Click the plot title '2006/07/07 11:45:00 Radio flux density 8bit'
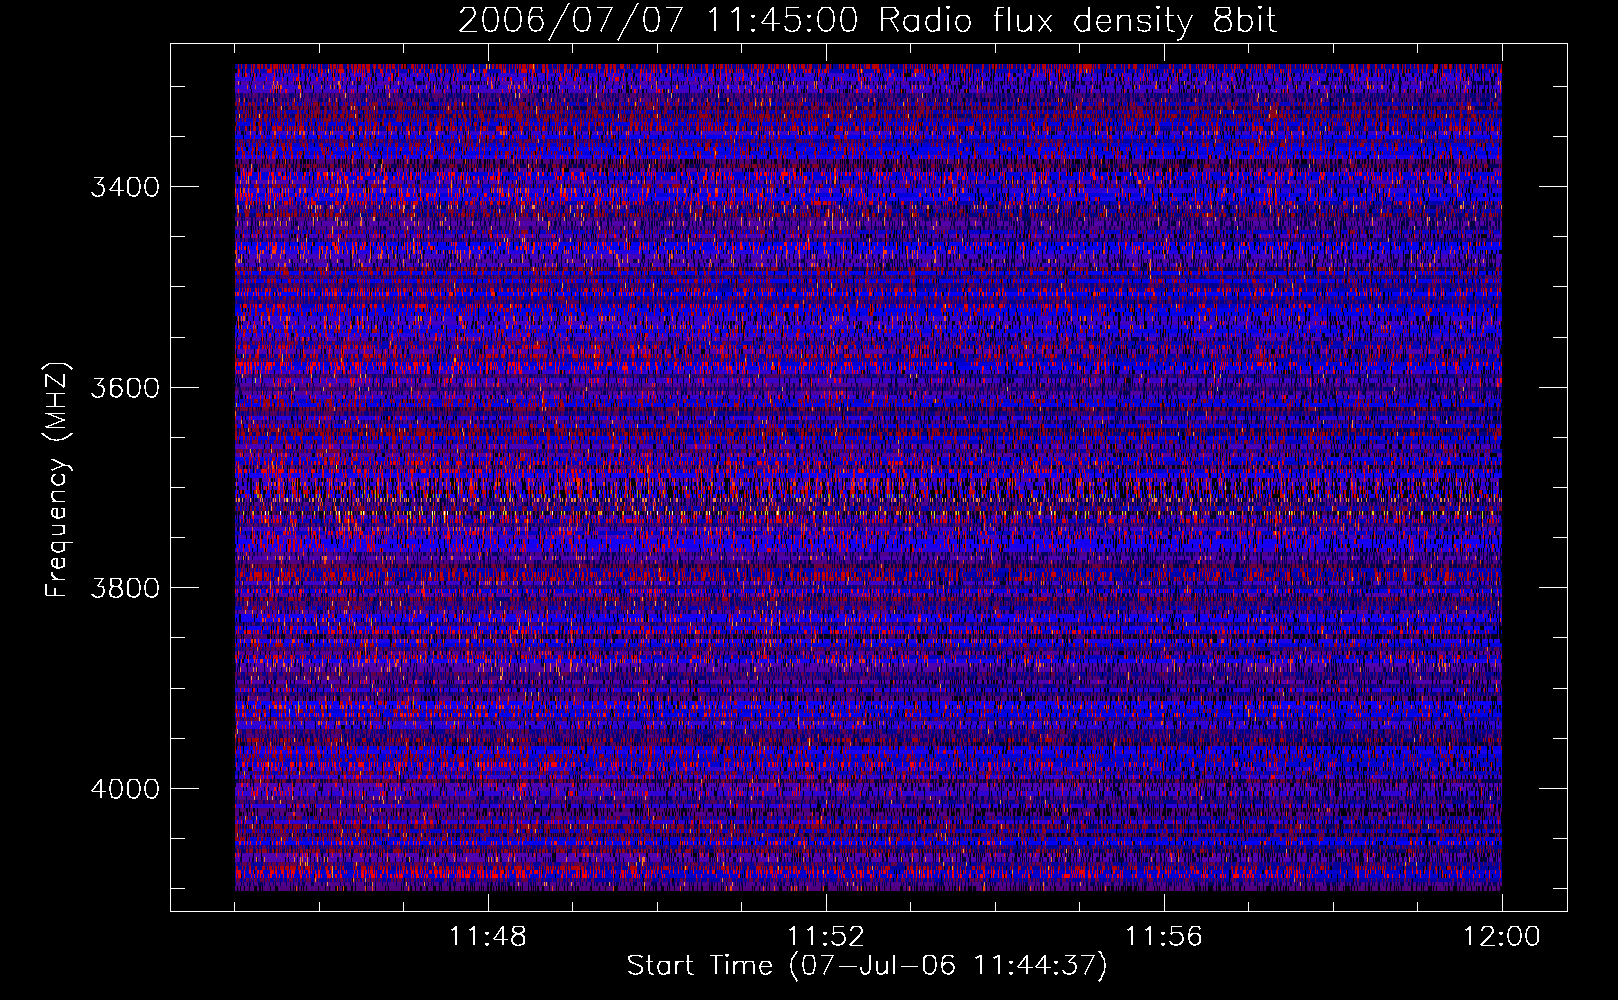Image resolution: width=1618 pixels, height=1000 pixels. (867, 20)
